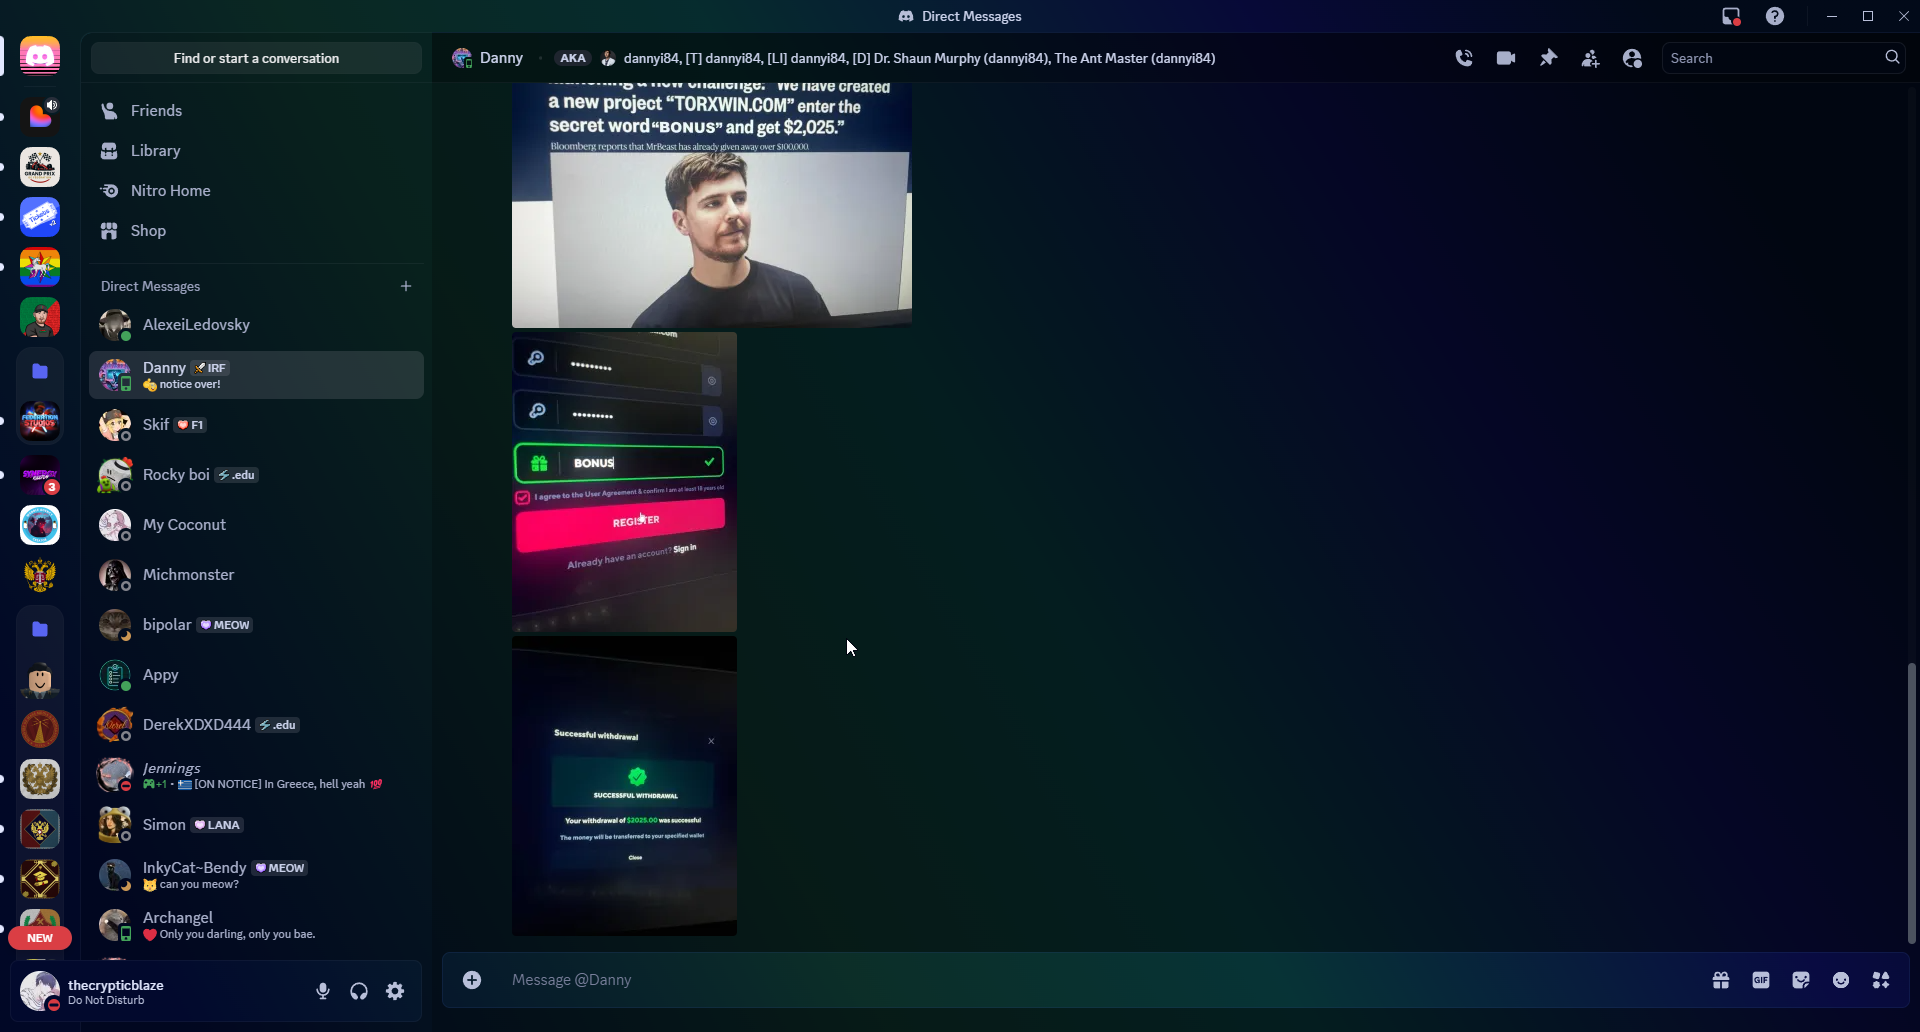Open DM with DerekXDXD444
The image size is (1920, 1032).
point(256,725)
